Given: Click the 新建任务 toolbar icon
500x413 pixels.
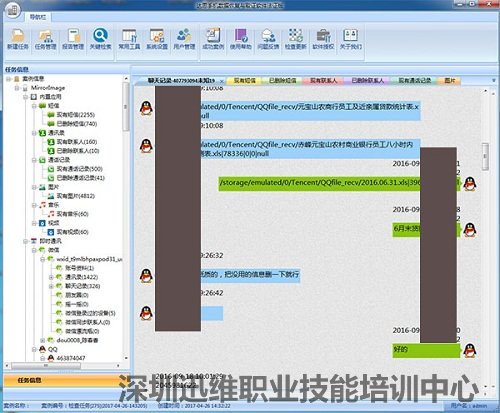Looking at the screenshot, I should [18, 39].
